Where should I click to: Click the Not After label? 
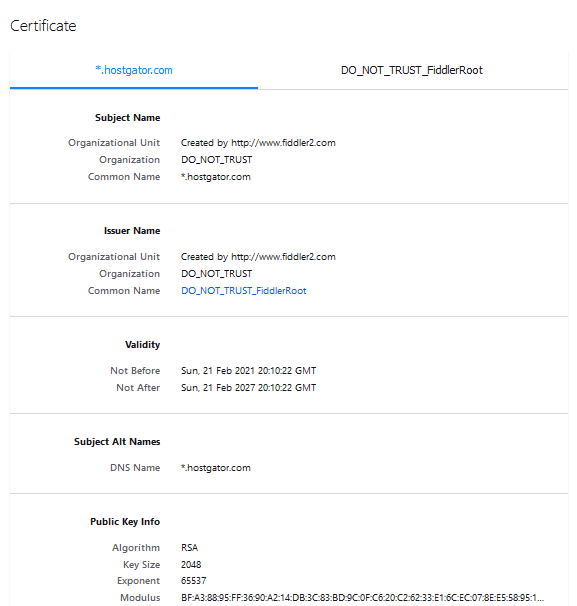(x=138, y=388)
